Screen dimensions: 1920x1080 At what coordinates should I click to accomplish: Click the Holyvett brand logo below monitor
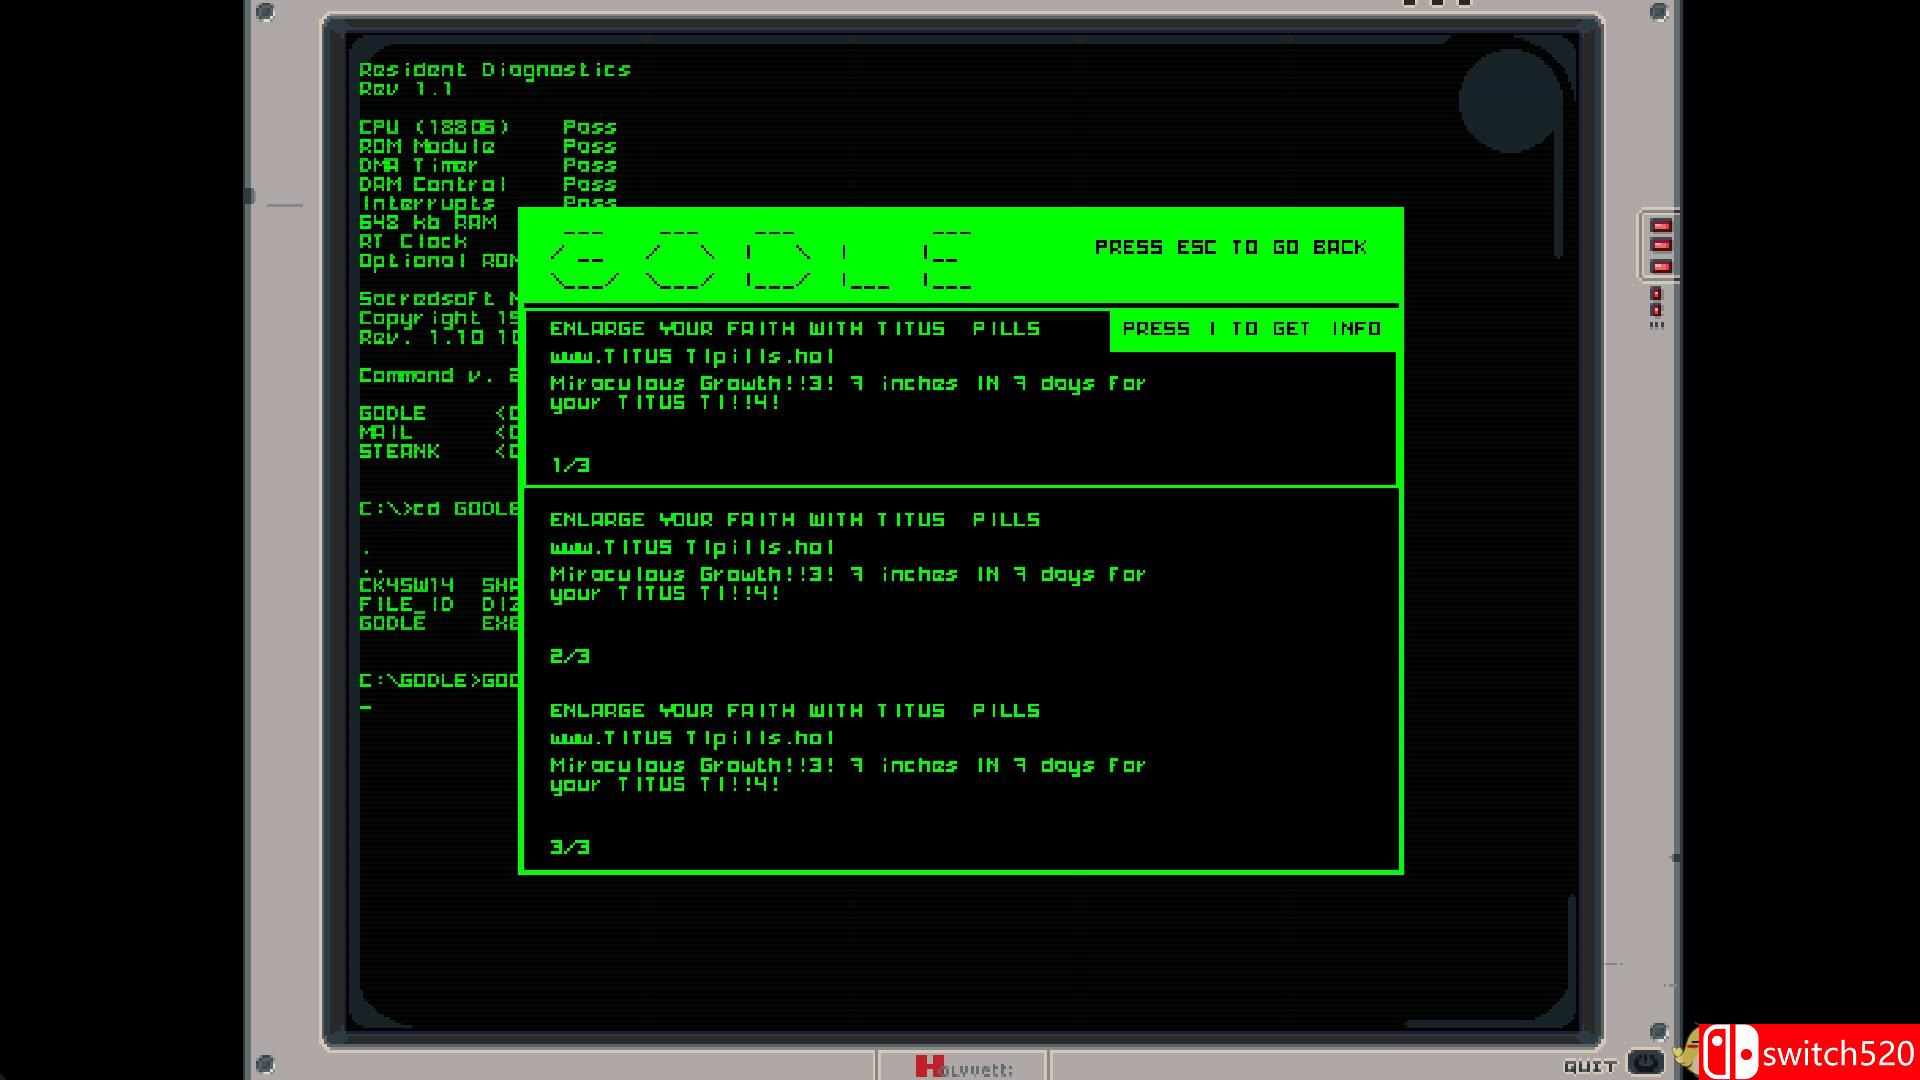click(963, 1067)
